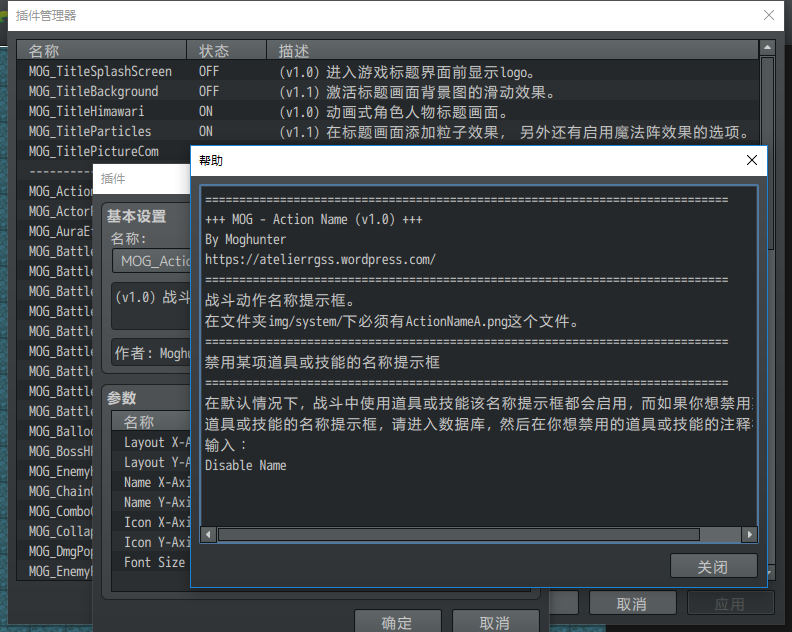Click the Name Y-Axi parameter row

tap(151, 502)
